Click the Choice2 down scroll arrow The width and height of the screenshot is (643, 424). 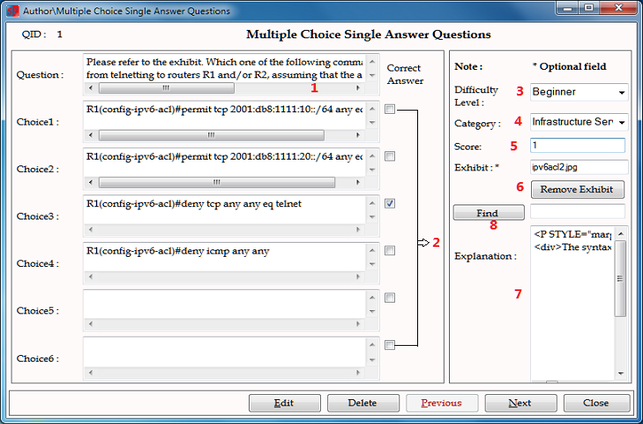pyautogui.click(x=372, y=170)
